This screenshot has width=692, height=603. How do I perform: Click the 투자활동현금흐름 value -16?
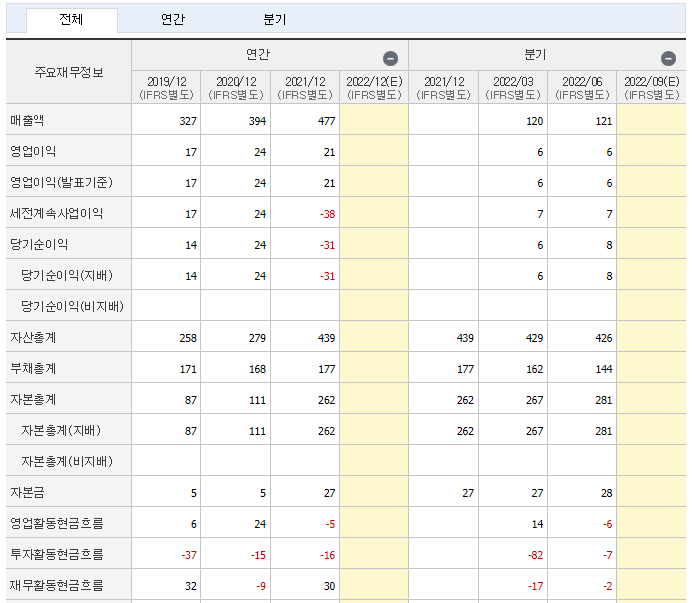pyautogui.click(x=327, y=555)
